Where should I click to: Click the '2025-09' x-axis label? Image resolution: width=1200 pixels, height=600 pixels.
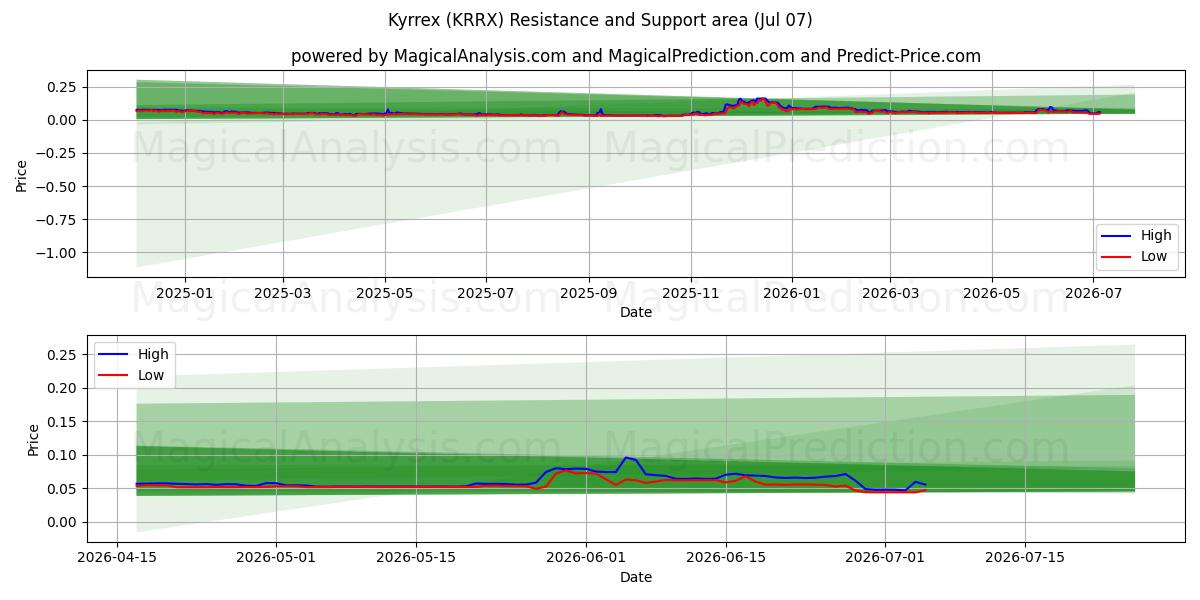tap(589, 293)
